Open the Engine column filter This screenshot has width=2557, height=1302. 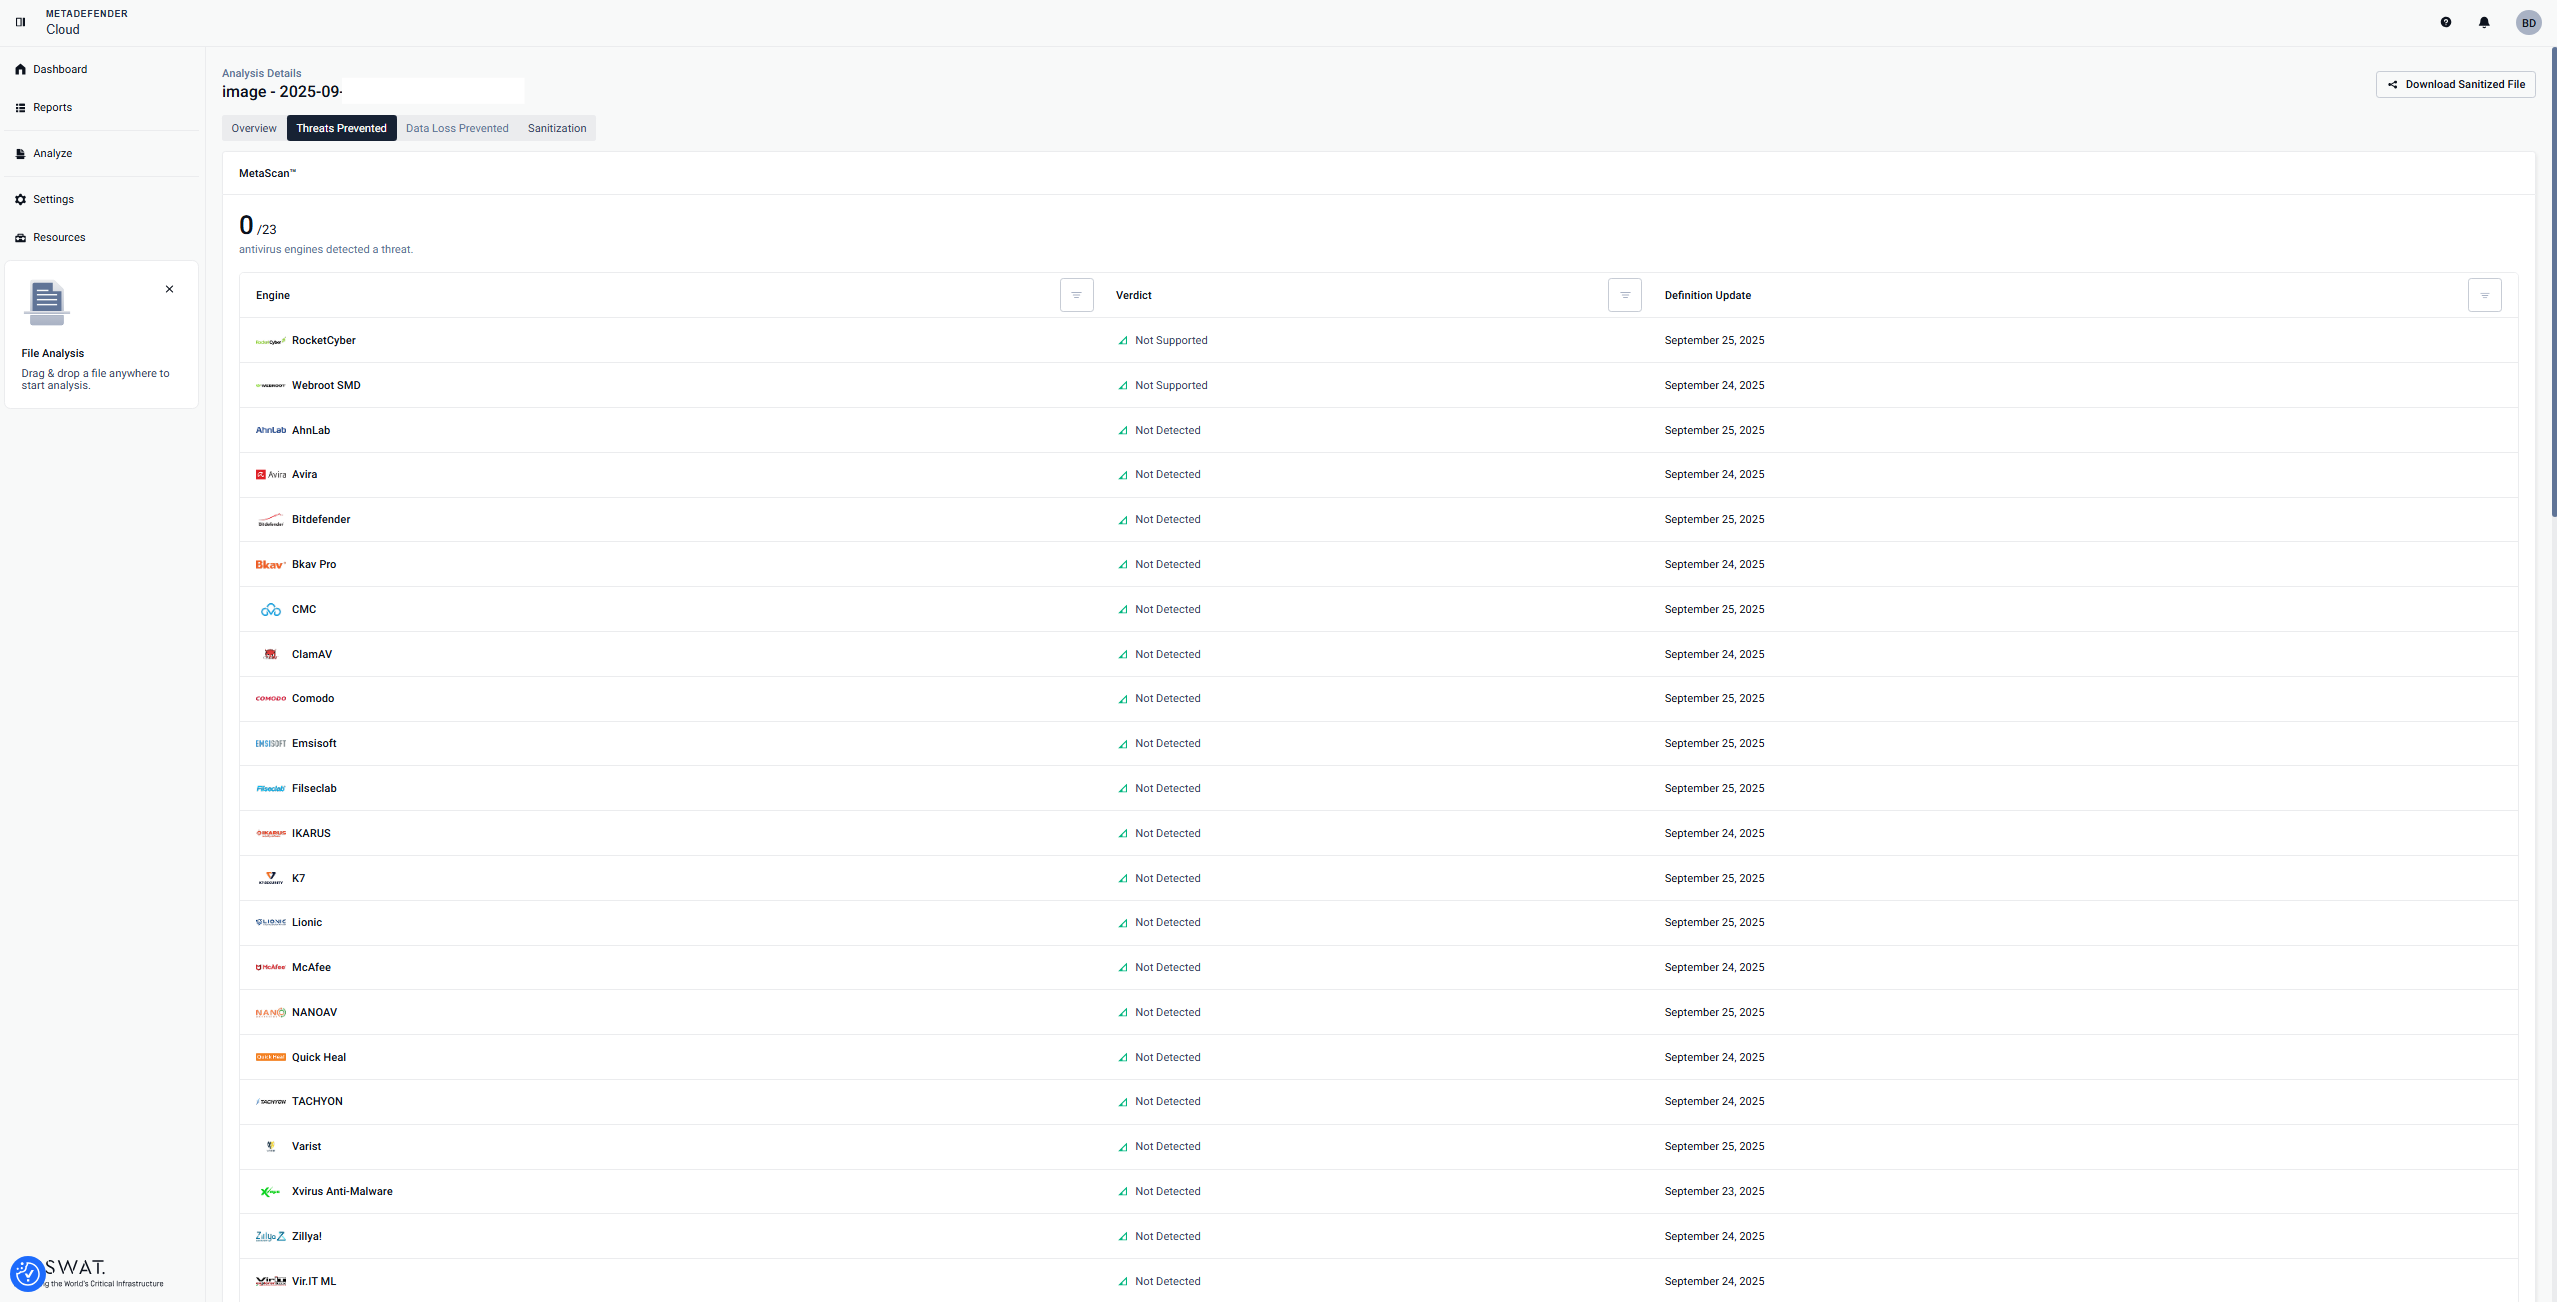click(1076, 295)
